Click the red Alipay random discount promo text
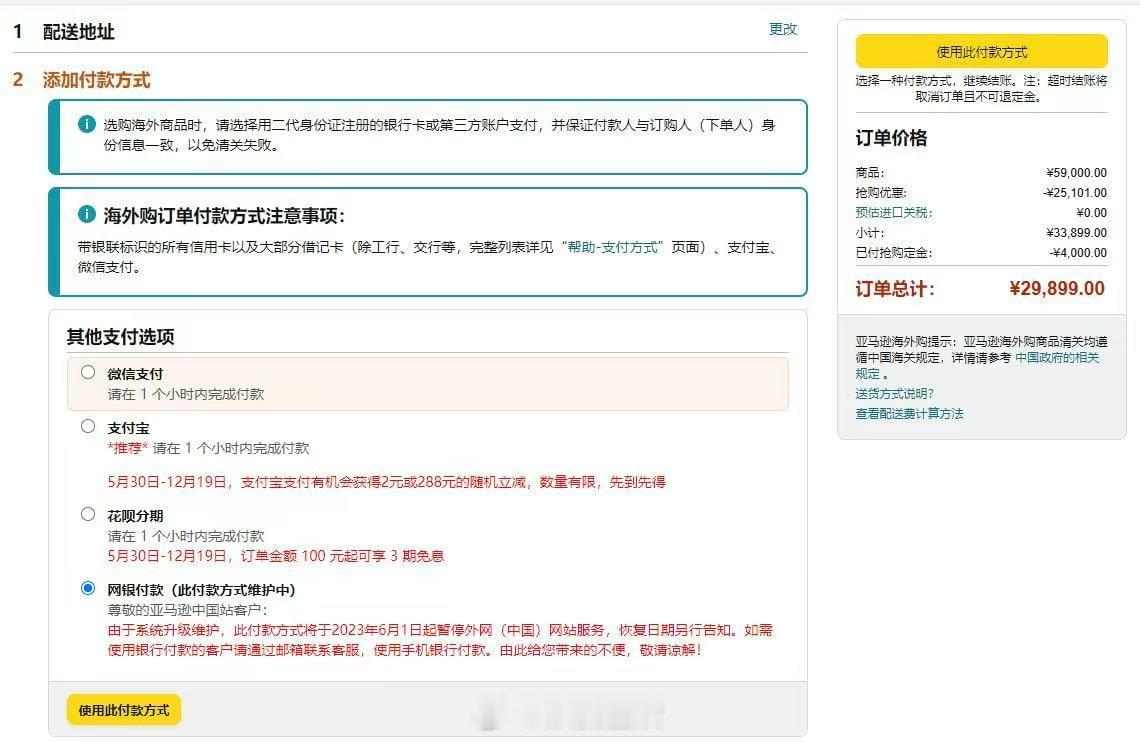1140x742 pixels. 387,482
